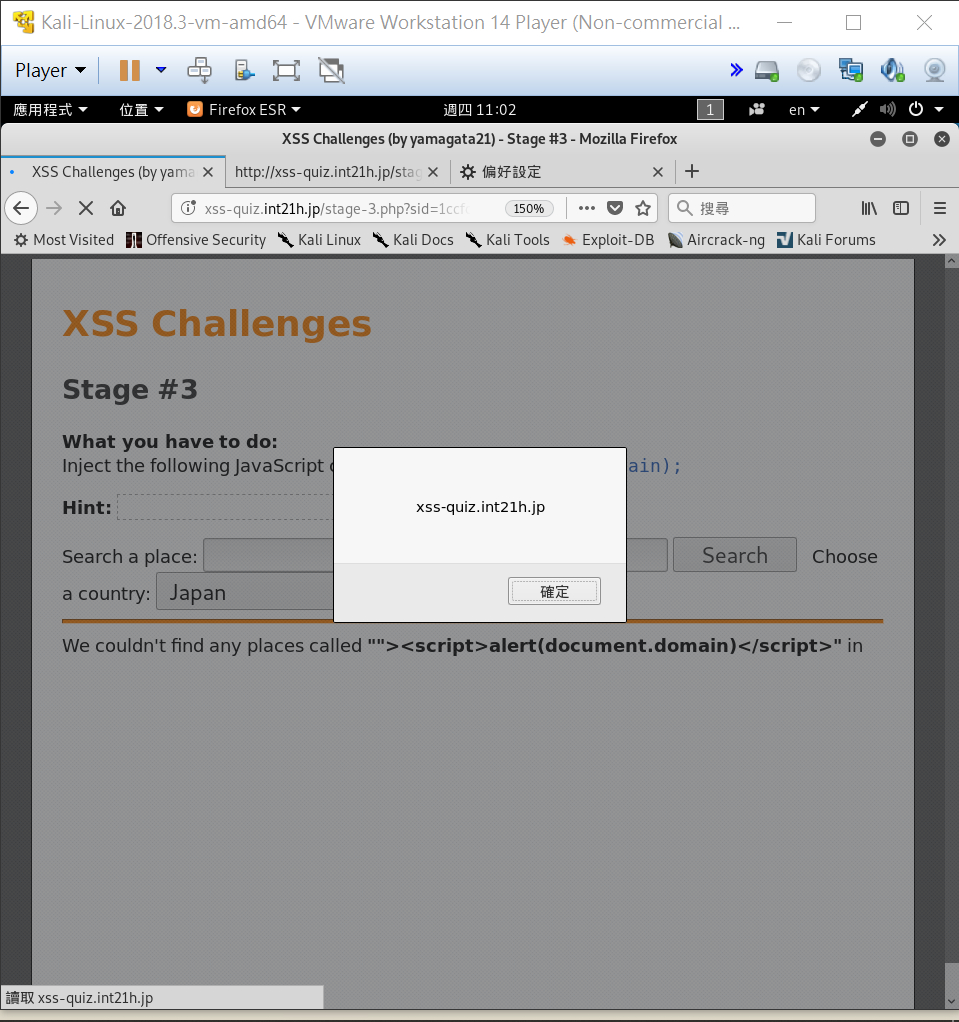Close the 偏好設定 tab

(658, 172)
